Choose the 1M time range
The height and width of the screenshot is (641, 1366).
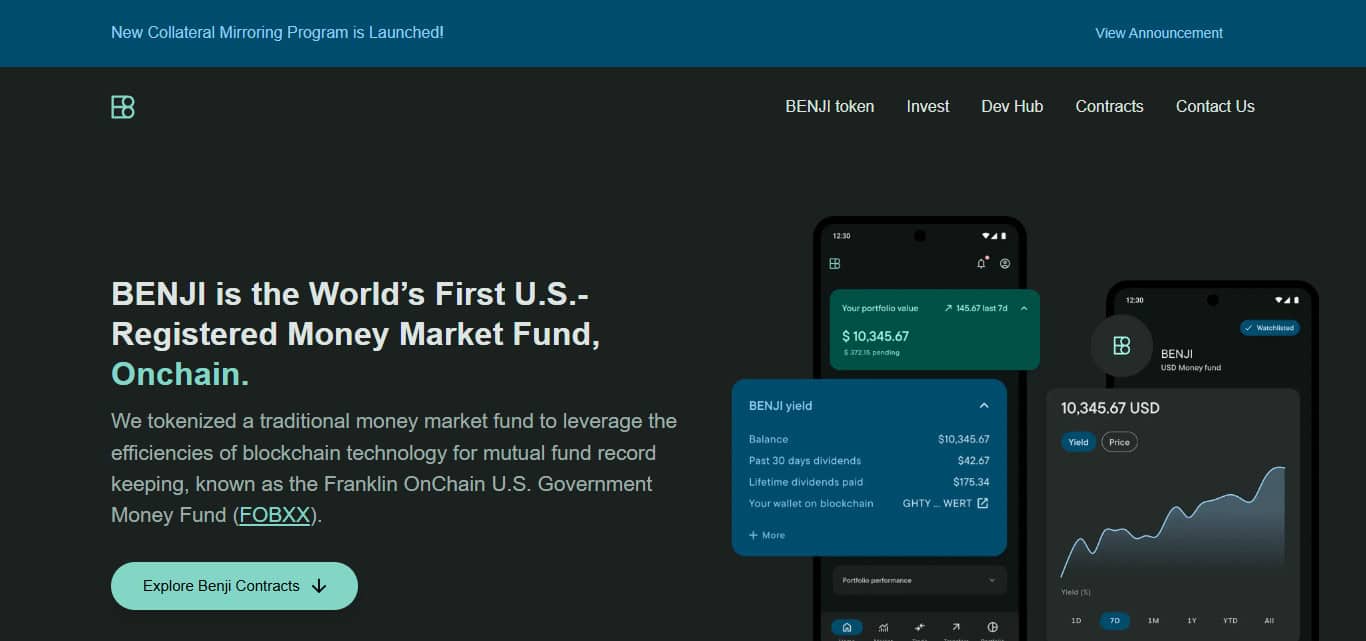point(1153,621)
